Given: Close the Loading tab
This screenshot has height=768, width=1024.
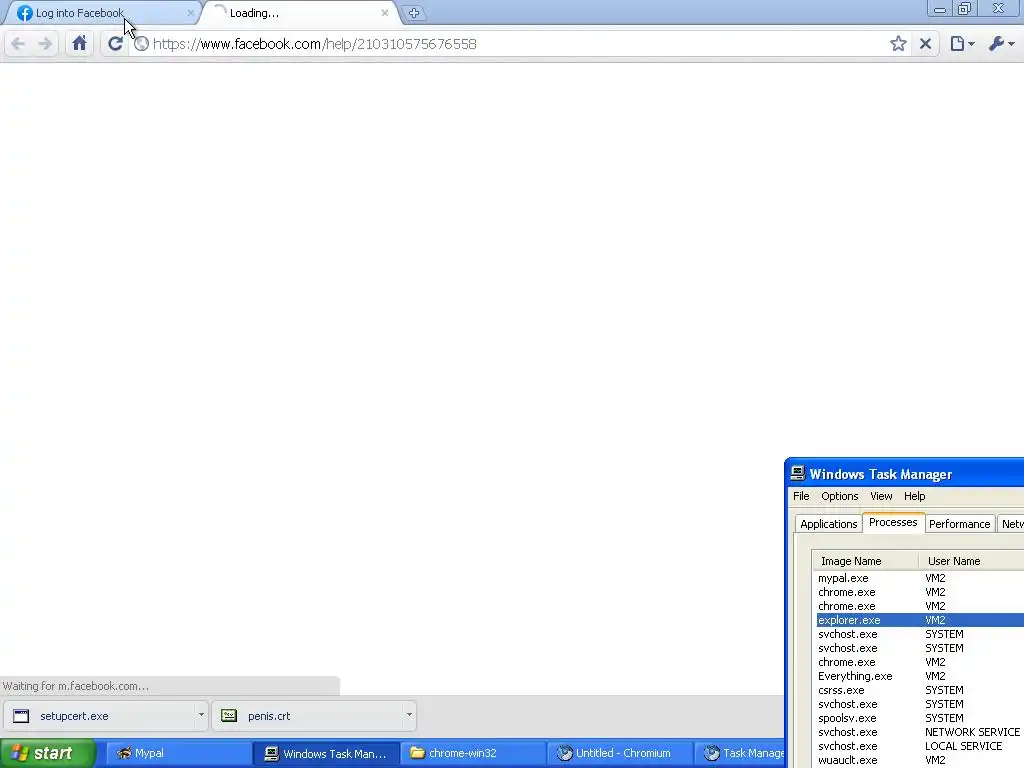Looking at the screenshot, I should click(x=385, y=13).
